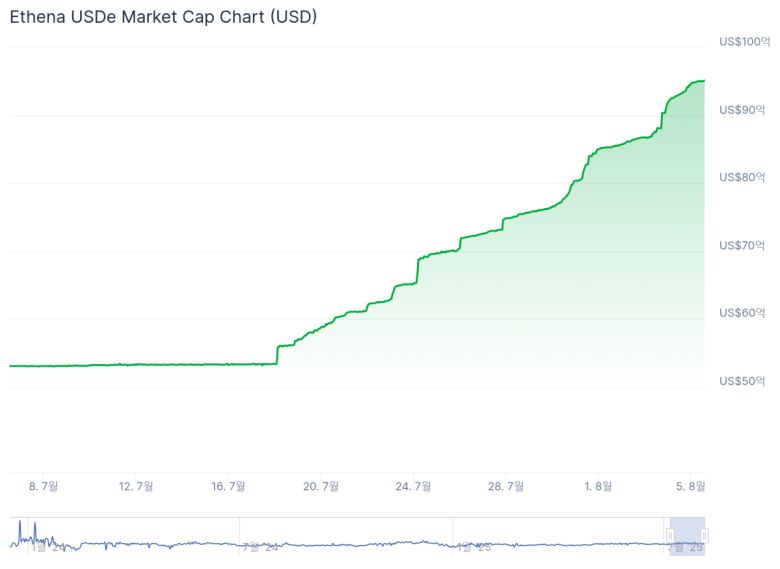
Task: Click the 16. 7월 date label
Action: coord(228,486)
